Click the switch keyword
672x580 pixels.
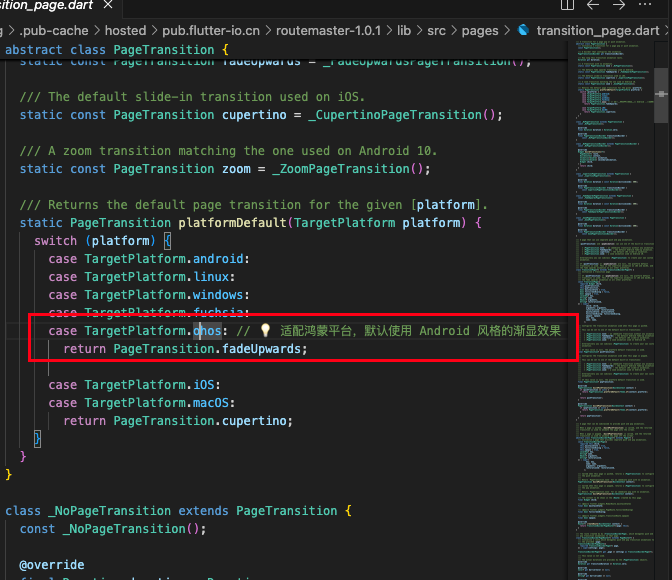coord(56,241)
